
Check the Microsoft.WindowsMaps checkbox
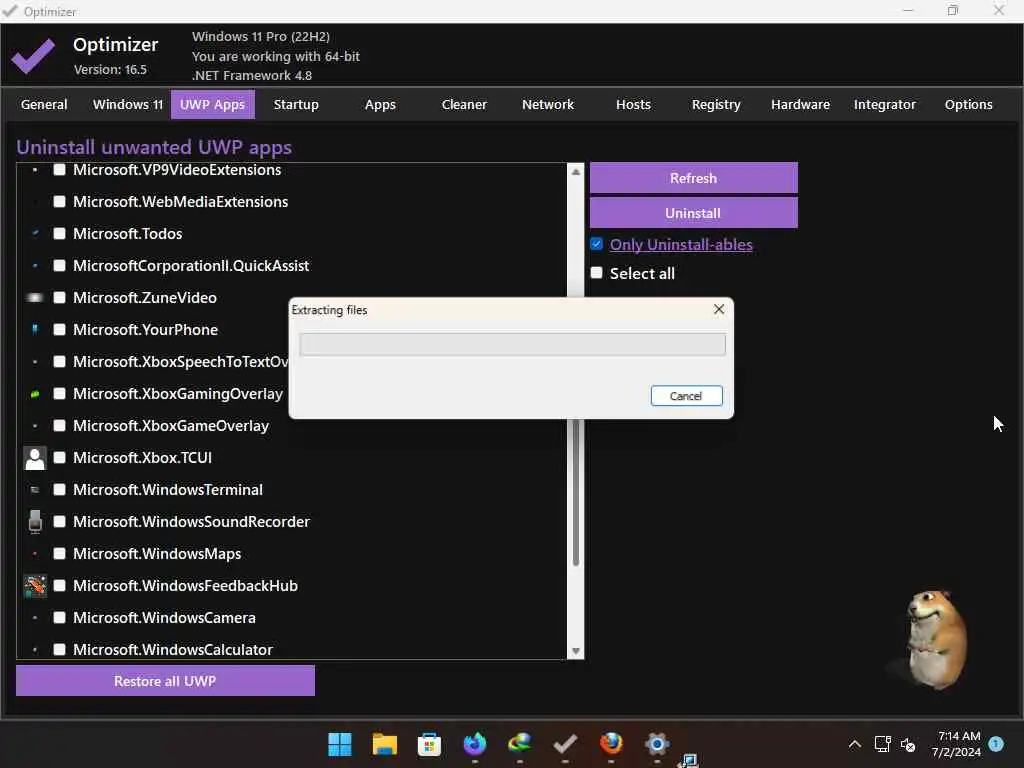[59, 554]
